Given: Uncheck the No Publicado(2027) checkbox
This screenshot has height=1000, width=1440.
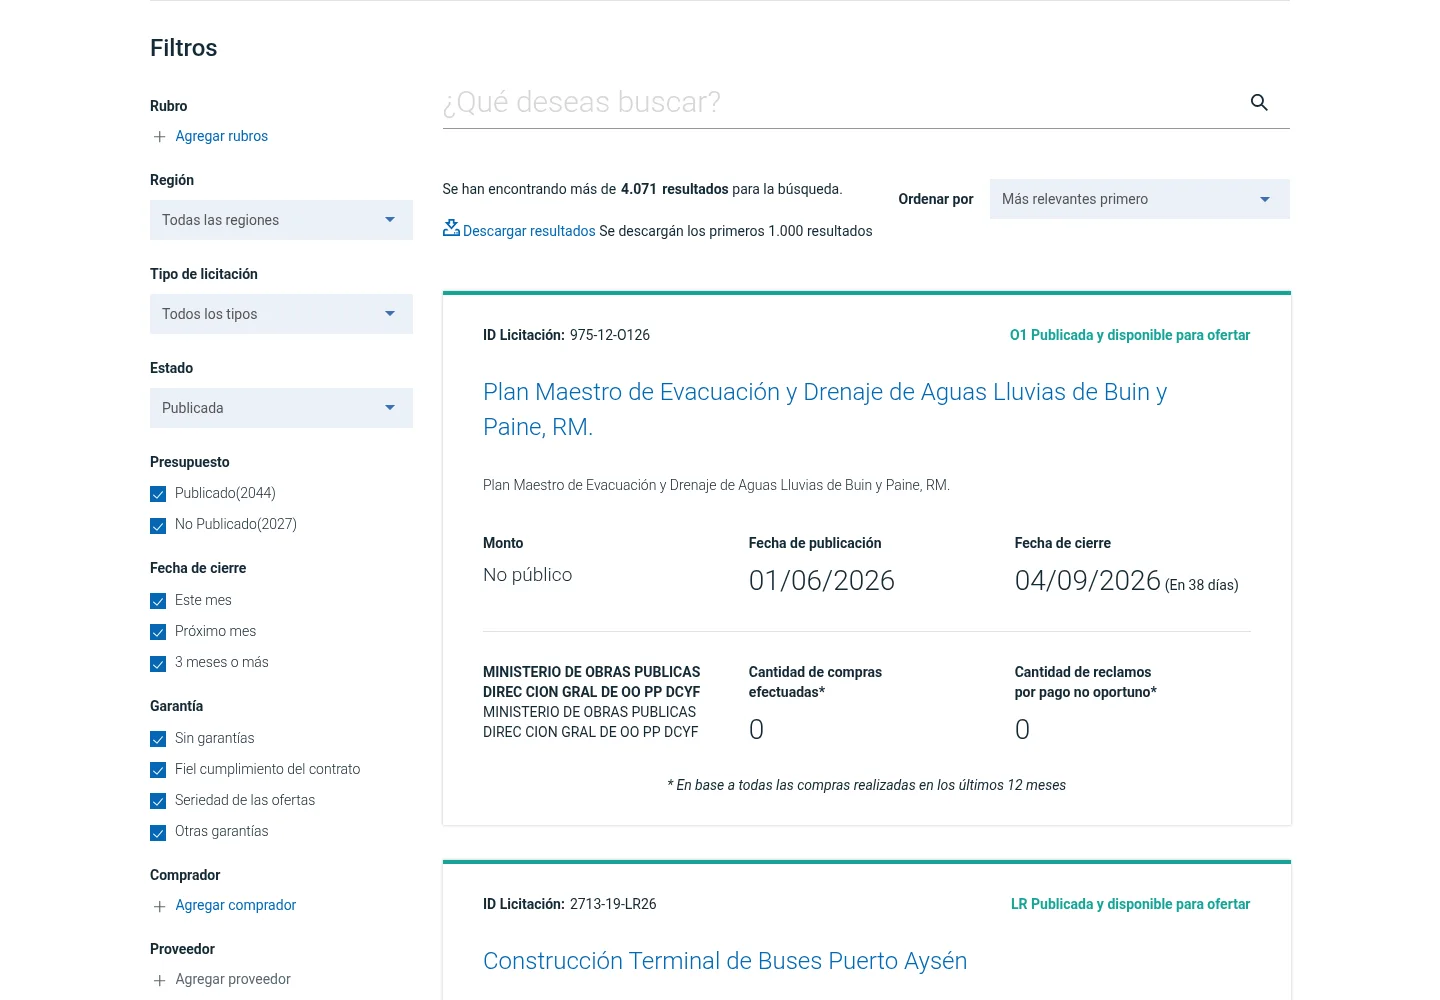Looking at the screenshot, I should [x=158, y=525].
